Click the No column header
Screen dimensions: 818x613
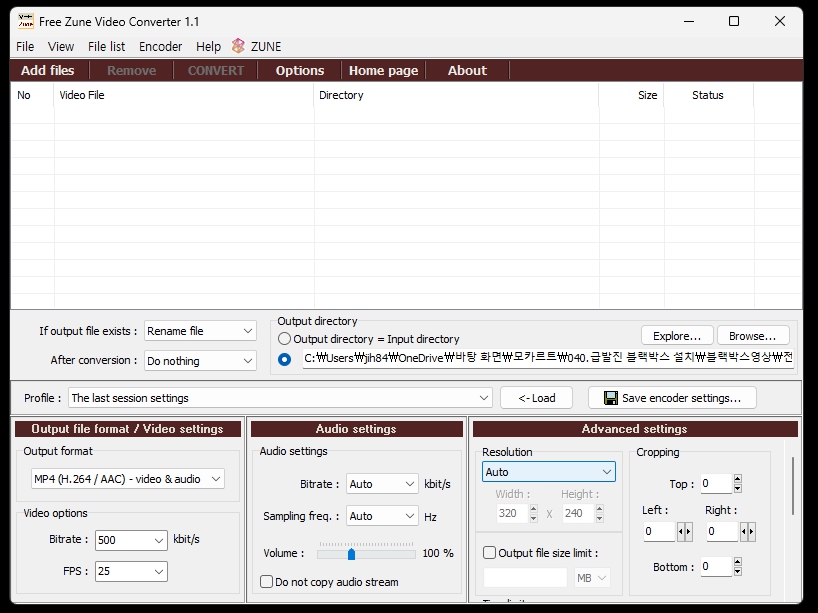(32, 95)
